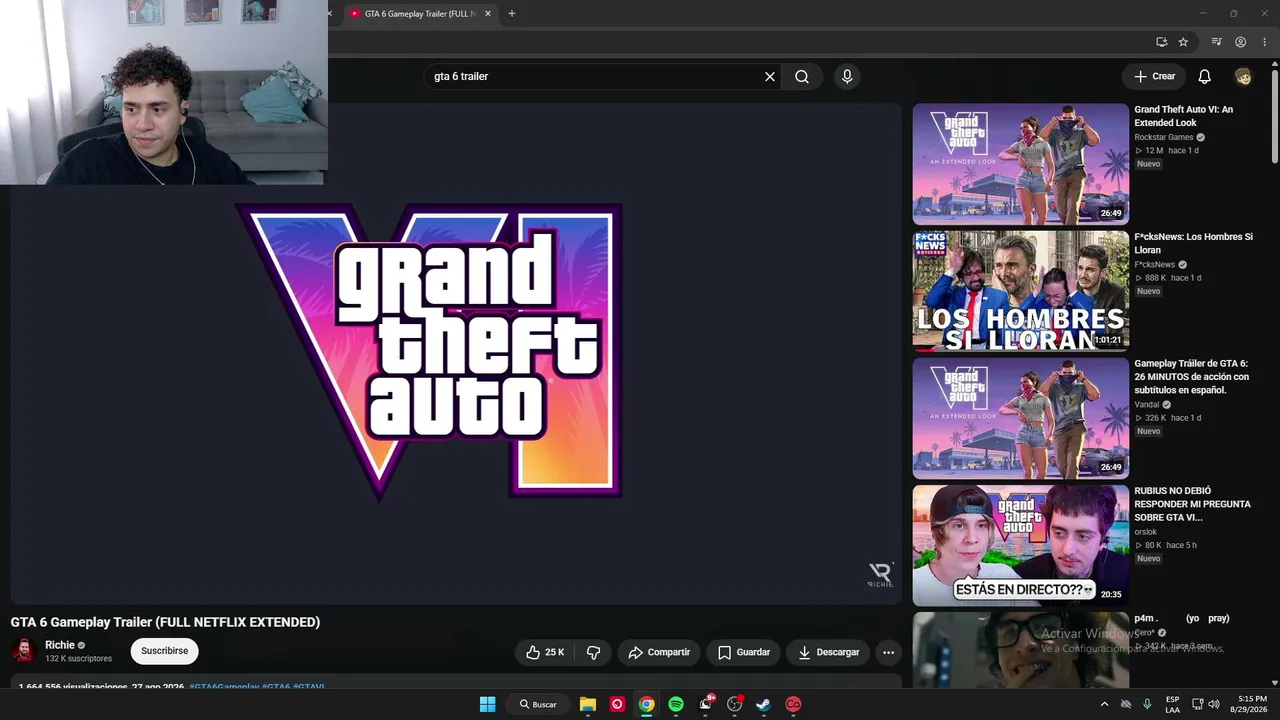
Task: Open 'Los Hombres Si Lloran' video thumbnail
Action: coord(1020,291)
